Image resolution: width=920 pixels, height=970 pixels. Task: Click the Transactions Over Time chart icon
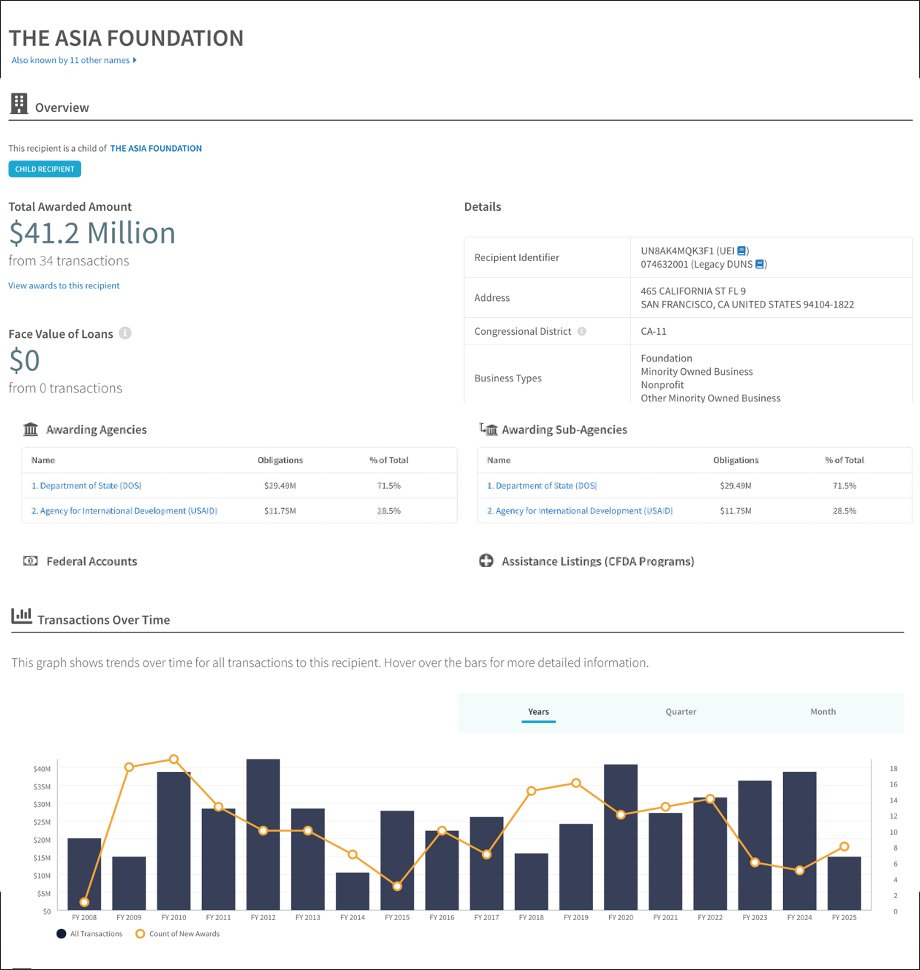pyautogui.click(x=21, y=617)
